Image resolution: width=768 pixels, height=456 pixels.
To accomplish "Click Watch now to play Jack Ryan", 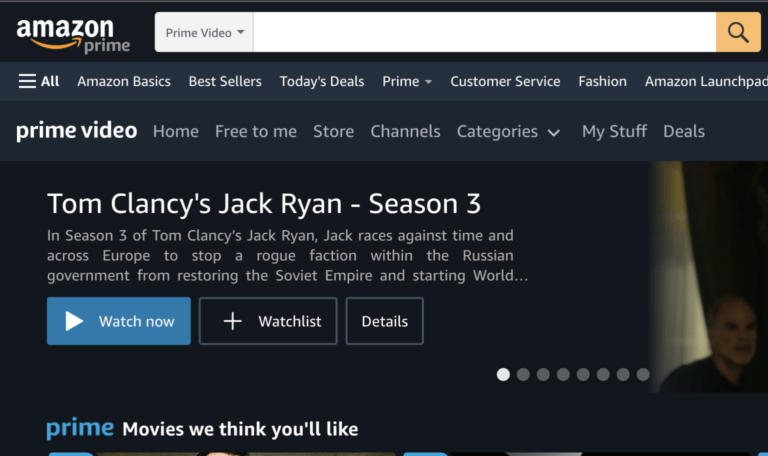I will click(x=119, y=321).
